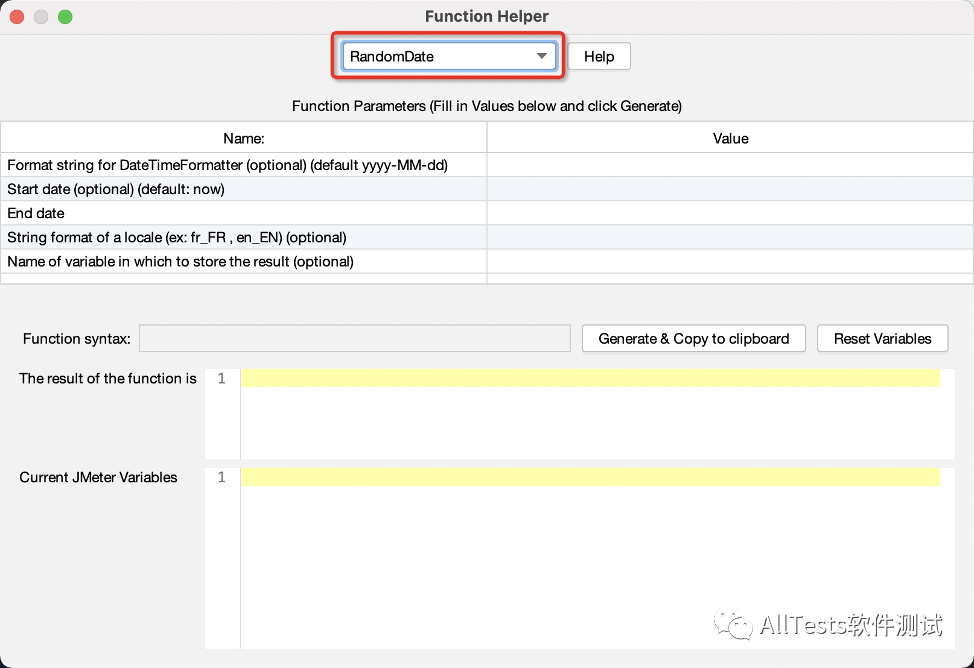Click the 'Value' column header
Screen dimensions: 974x668
(730, 138)
